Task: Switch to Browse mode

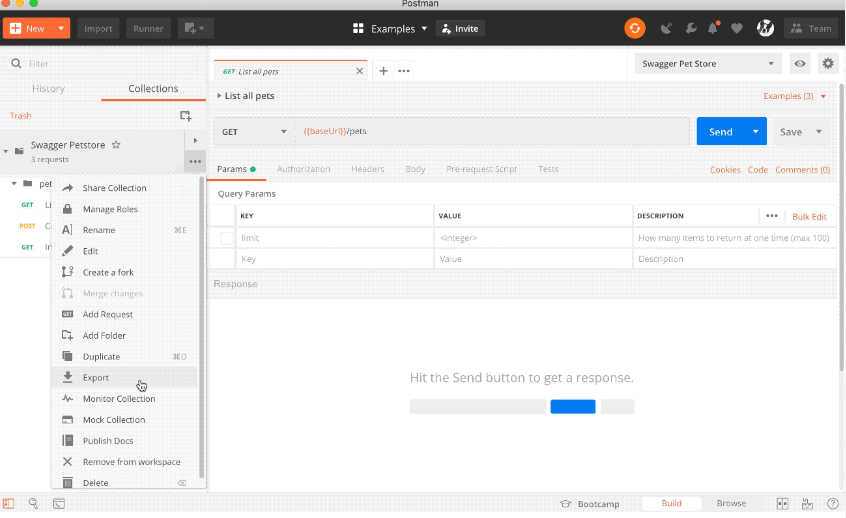Action: coord(731,503)
